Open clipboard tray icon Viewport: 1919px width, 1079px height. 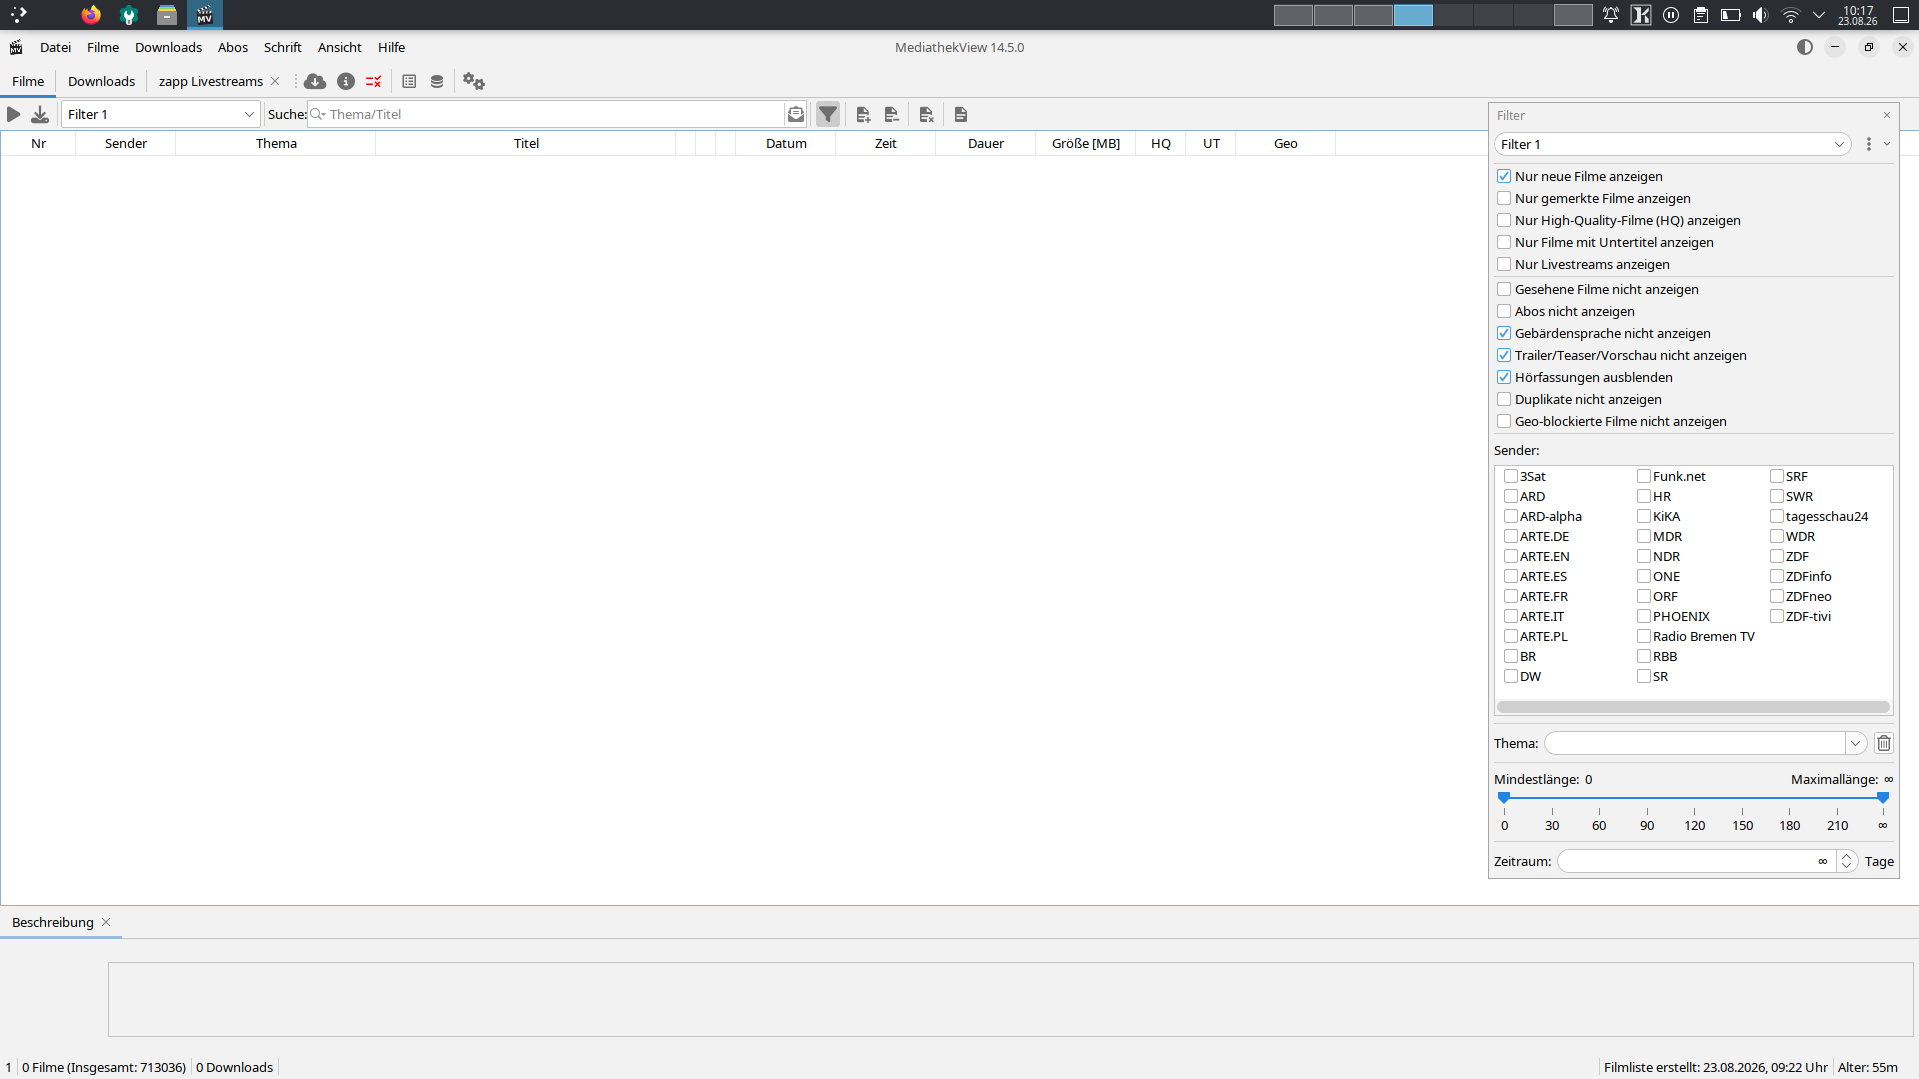click(x=1701, y=15)
